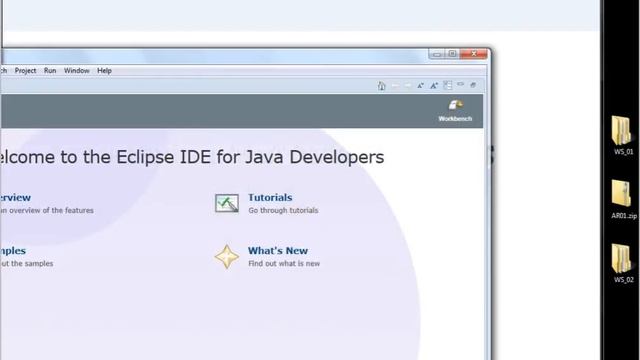This screenshot has width=640, height=360.
Task: Click the 'Go through tutorials' description
Action: (x=283, y=211)
